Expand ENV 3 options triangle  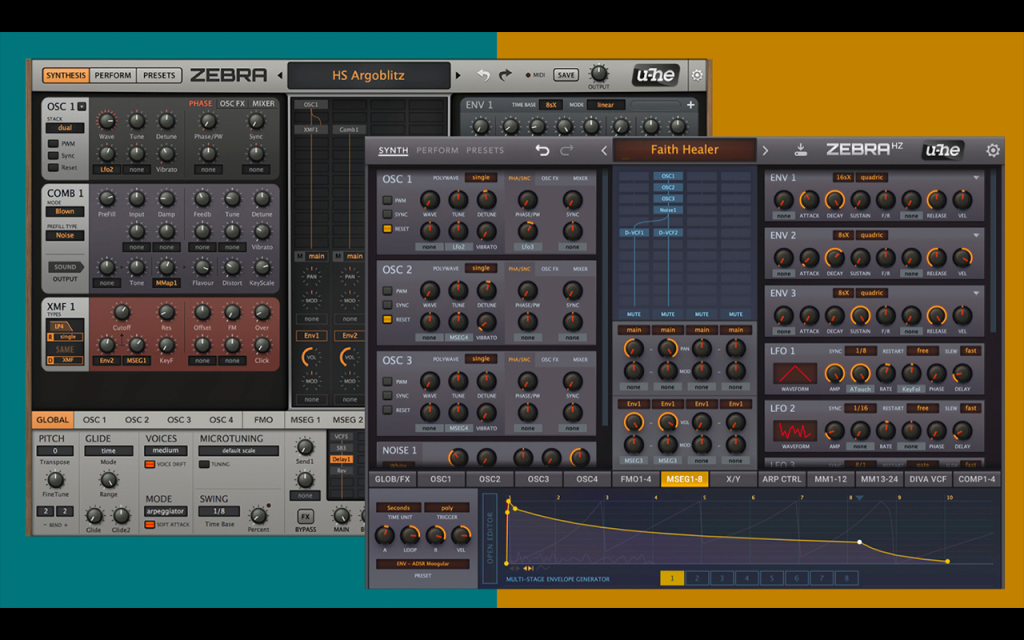click(x=976, y=293)
